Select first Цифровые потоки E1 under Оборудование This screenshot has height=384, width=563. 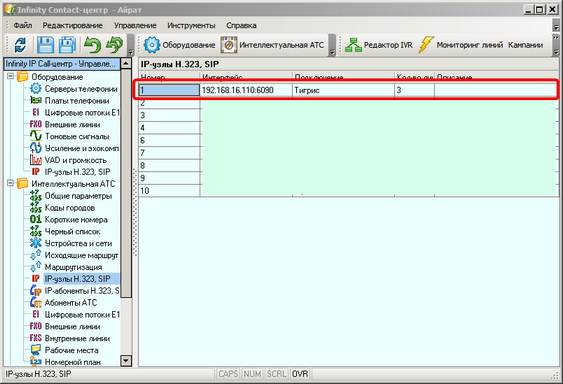82,113
